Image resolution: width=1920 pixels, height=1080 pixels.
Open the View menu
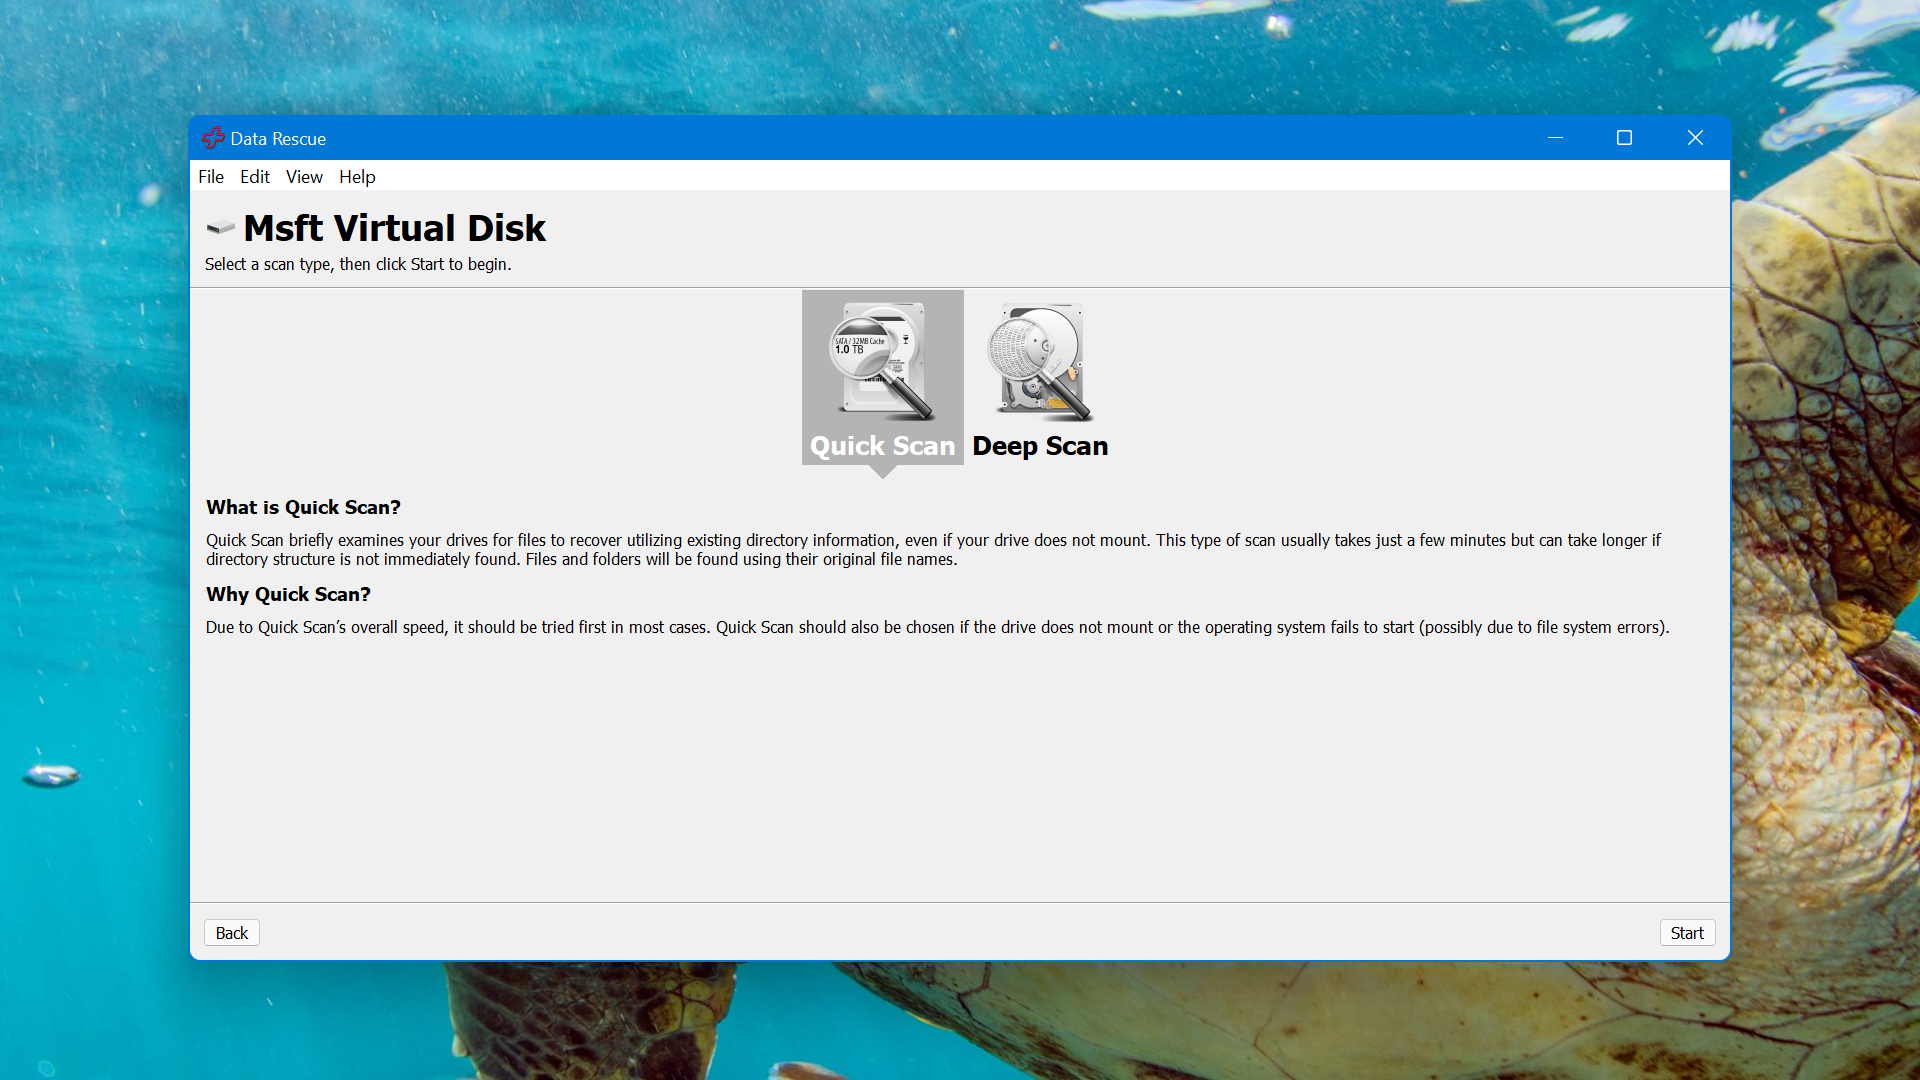tap(304, 177)
